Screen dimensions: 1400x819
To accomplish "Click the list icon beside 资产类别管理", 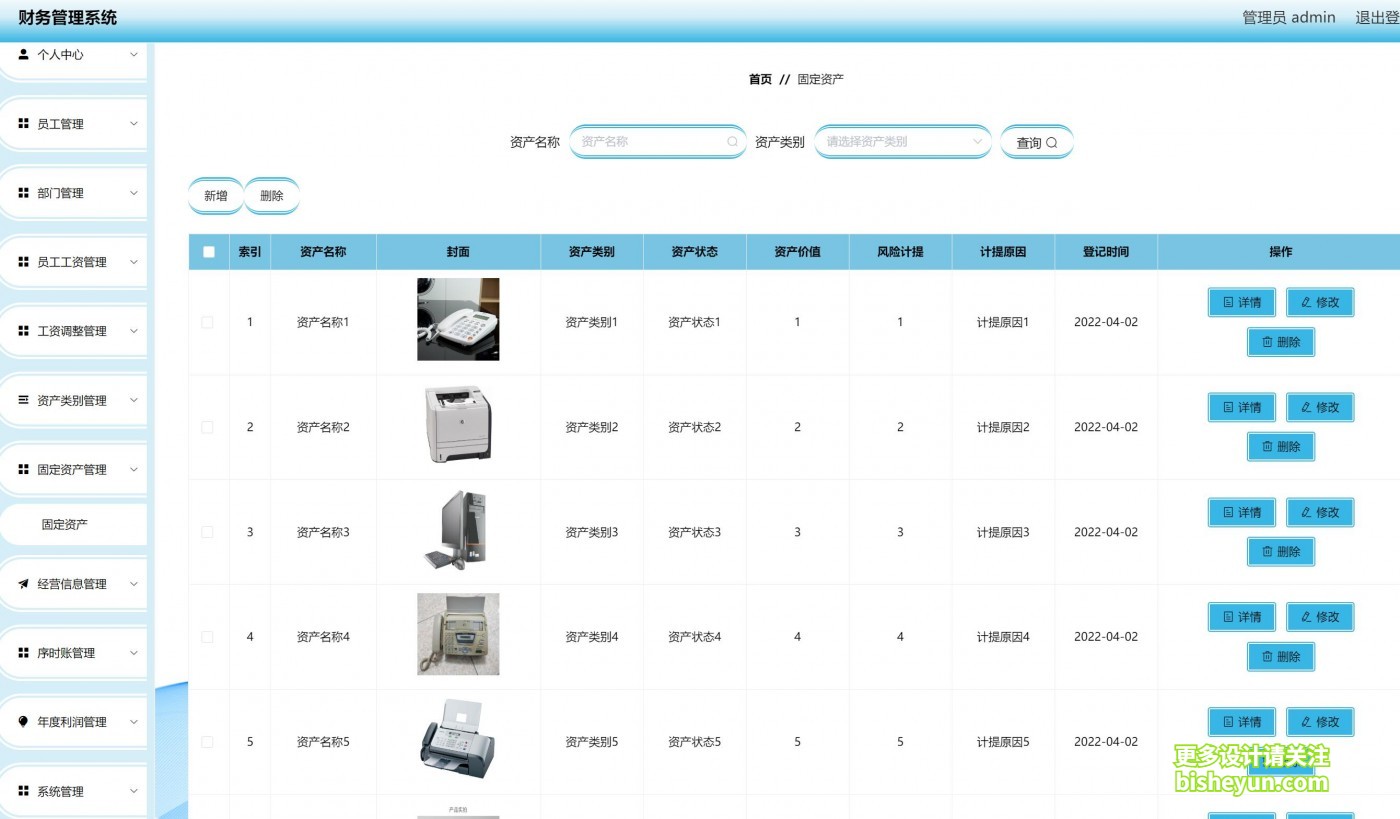I will tap(24, 400).
